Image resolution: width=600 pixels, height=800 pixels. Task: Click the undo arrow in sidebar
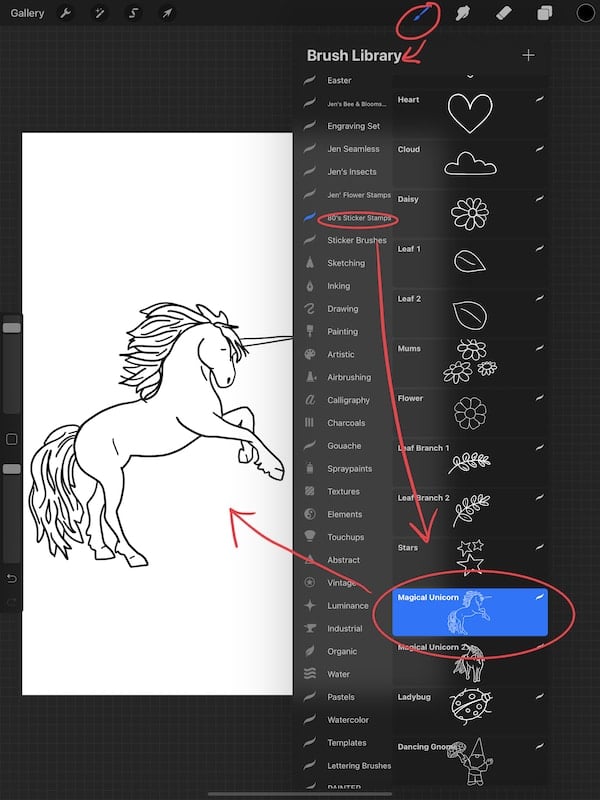pyautogui.click(x=11, y=578)
